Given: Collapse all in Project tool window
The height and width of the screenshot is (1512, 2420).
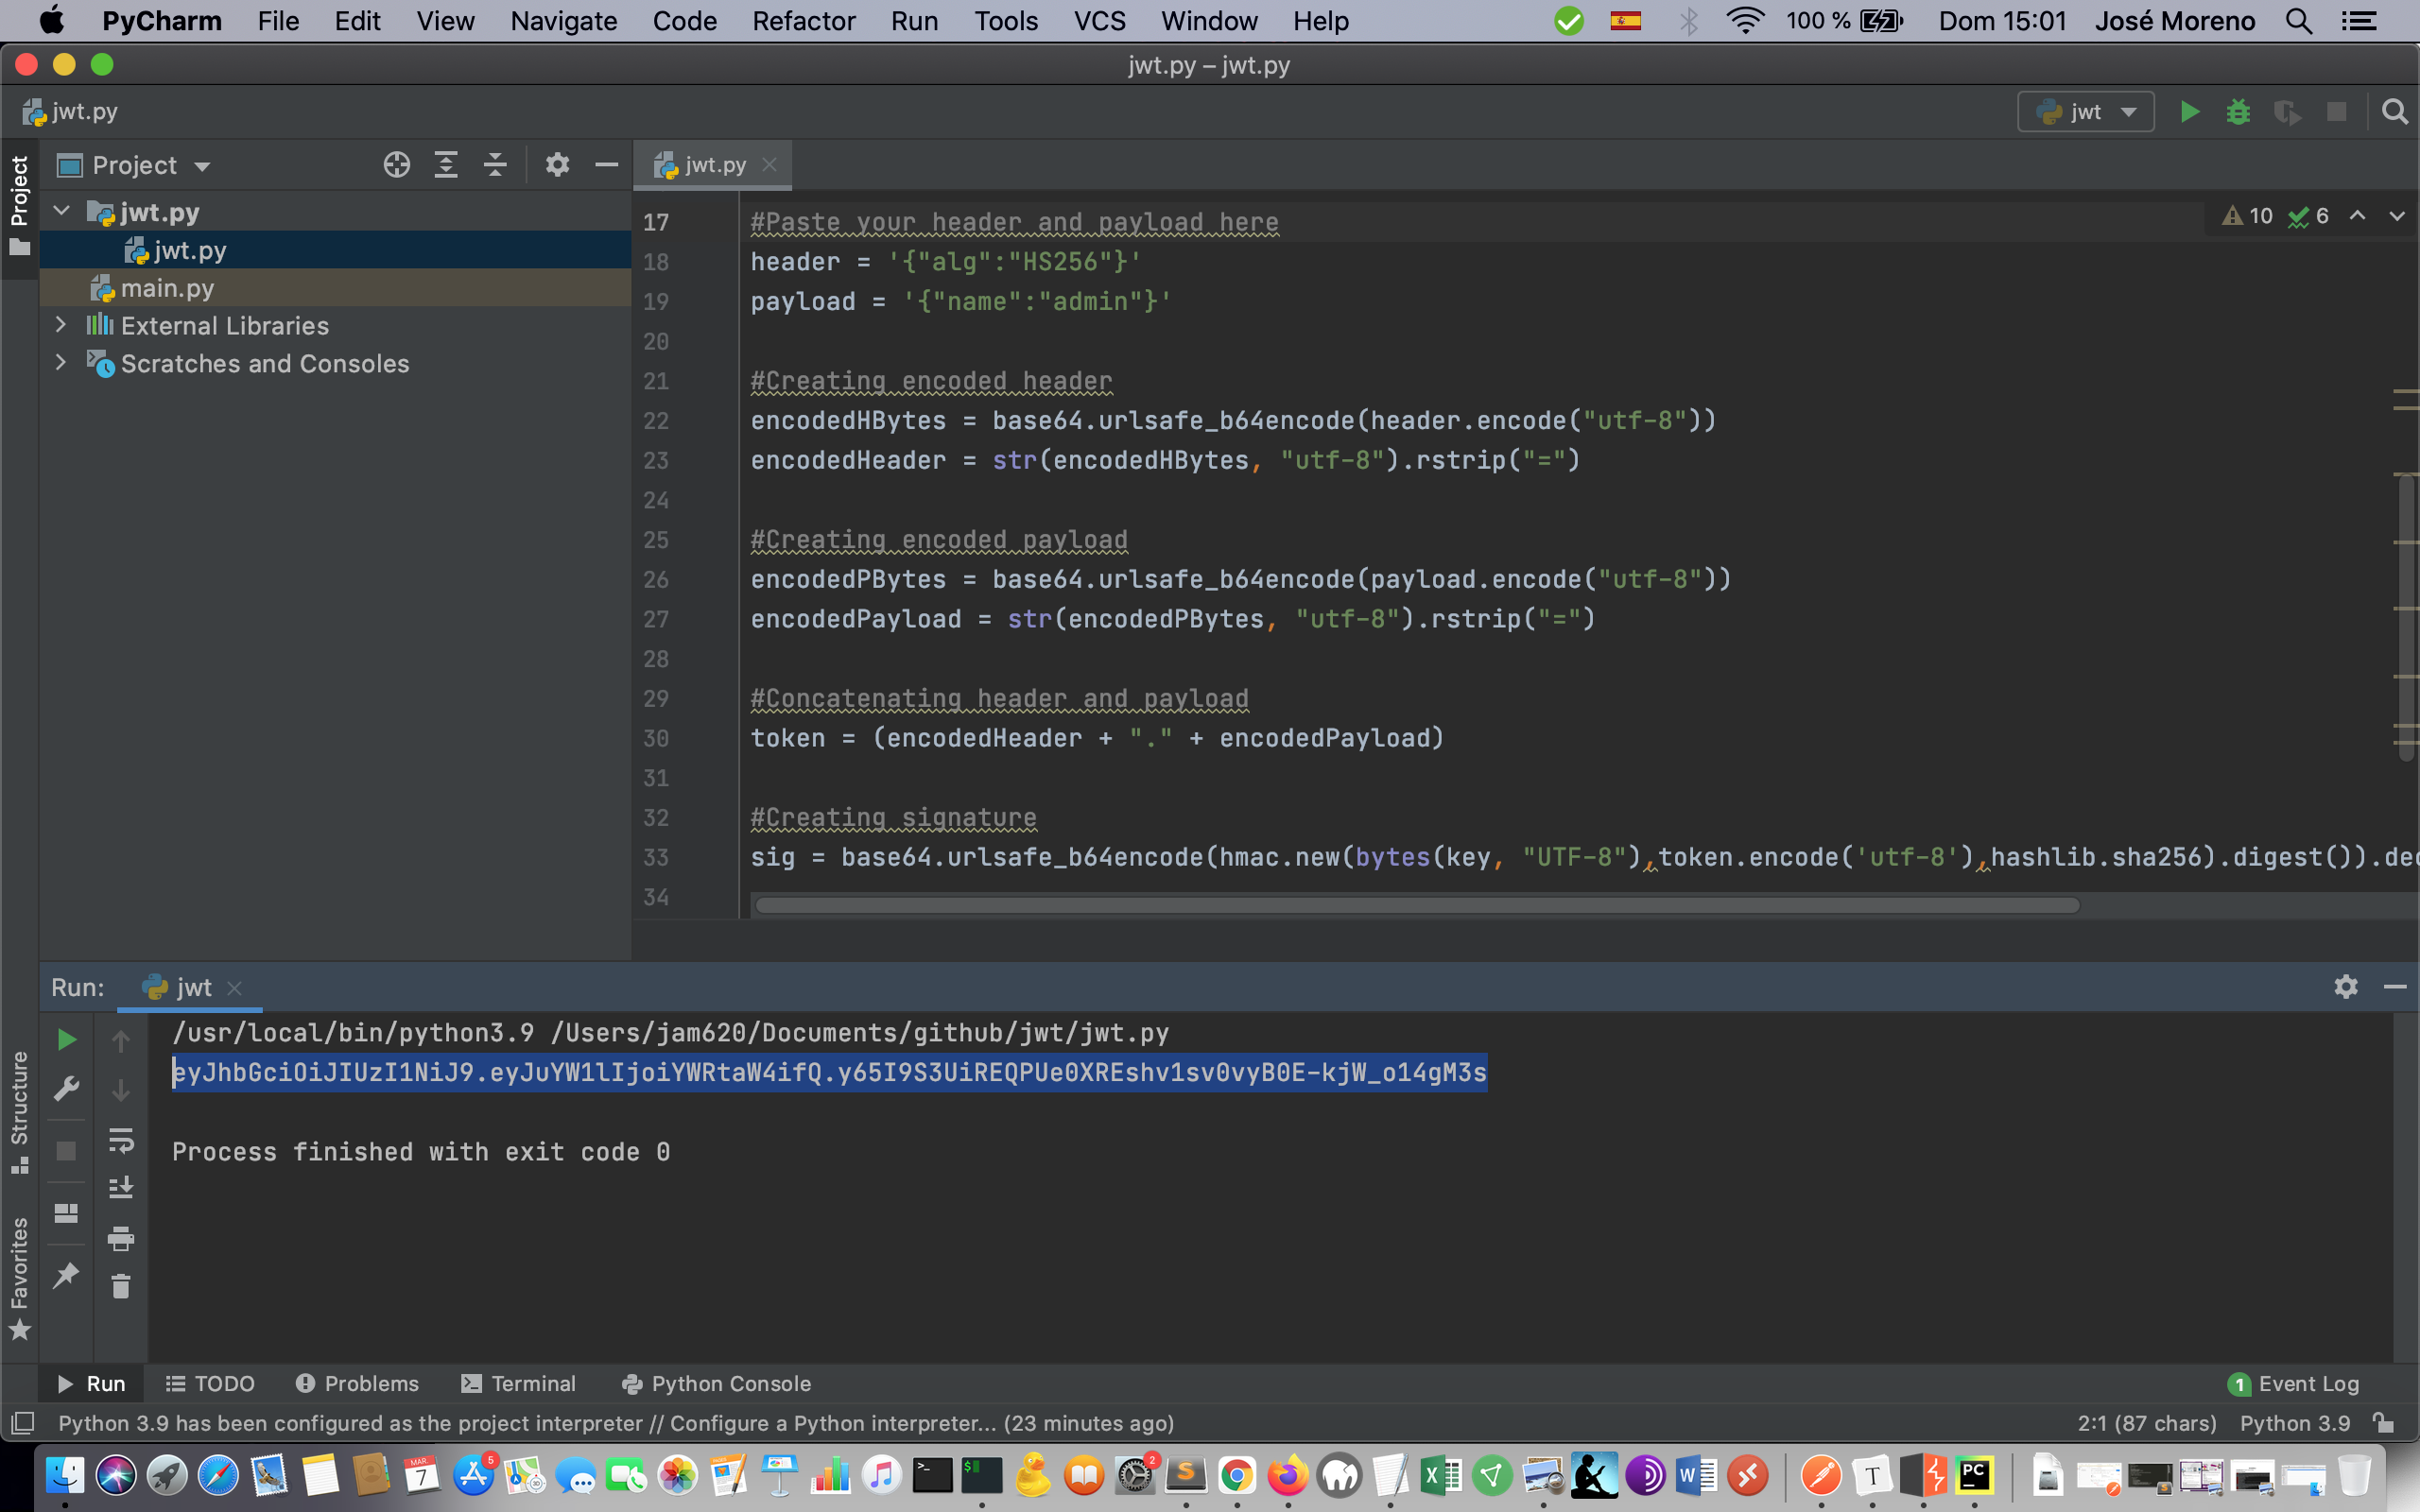Looking at the screenshot, I should pos(495,165).
